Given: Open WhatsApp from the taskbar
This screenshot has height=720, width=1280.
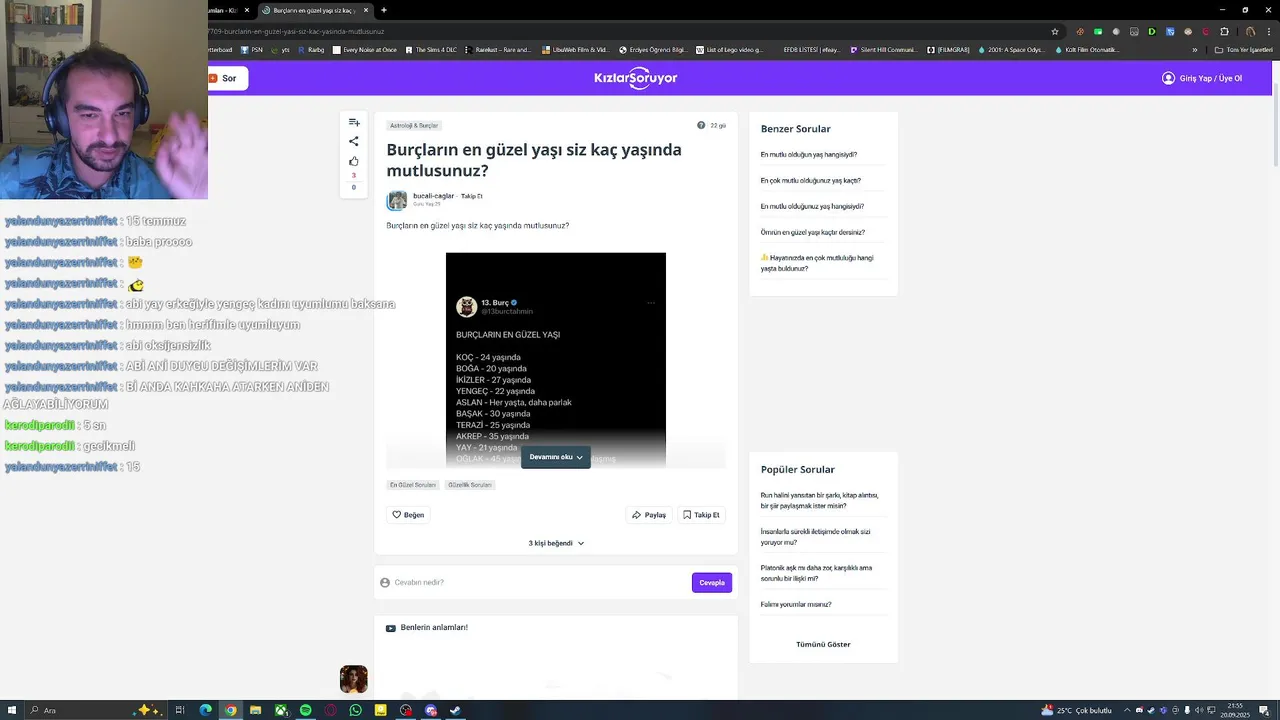Looking at the screenshot, I should 356,710.
